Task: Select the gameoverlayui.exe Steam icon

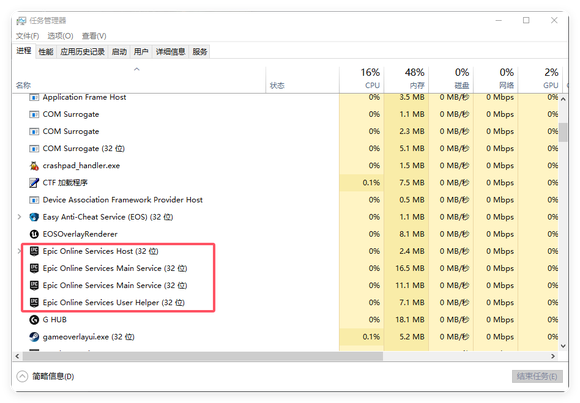Action: pyautogui.click(x=34, y=337)
